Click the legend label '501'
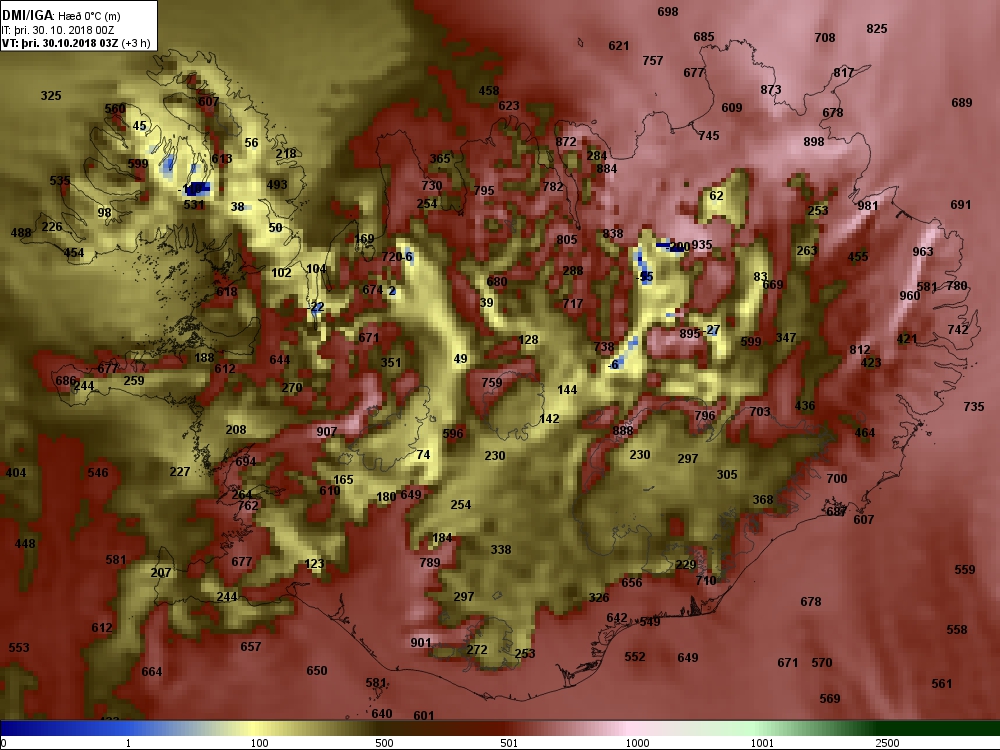1000x750 pixels. [x=509, y=743]
